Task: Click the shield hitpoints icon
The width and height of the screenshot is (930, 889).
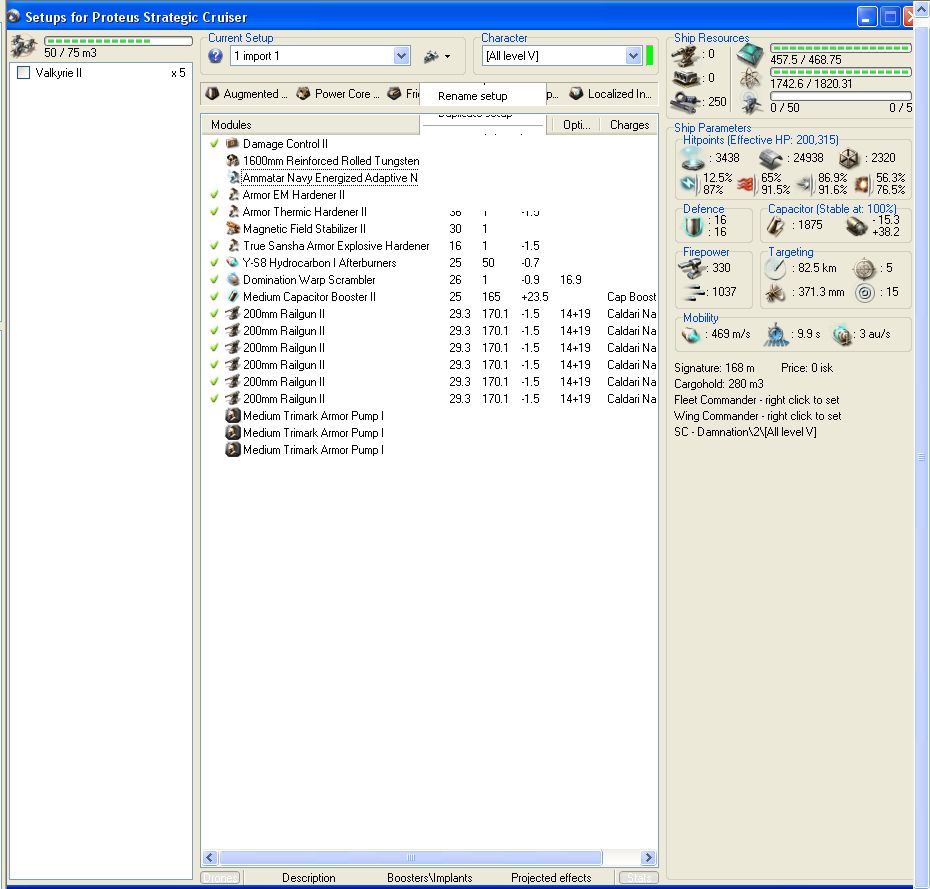Action: pos(693,158)
